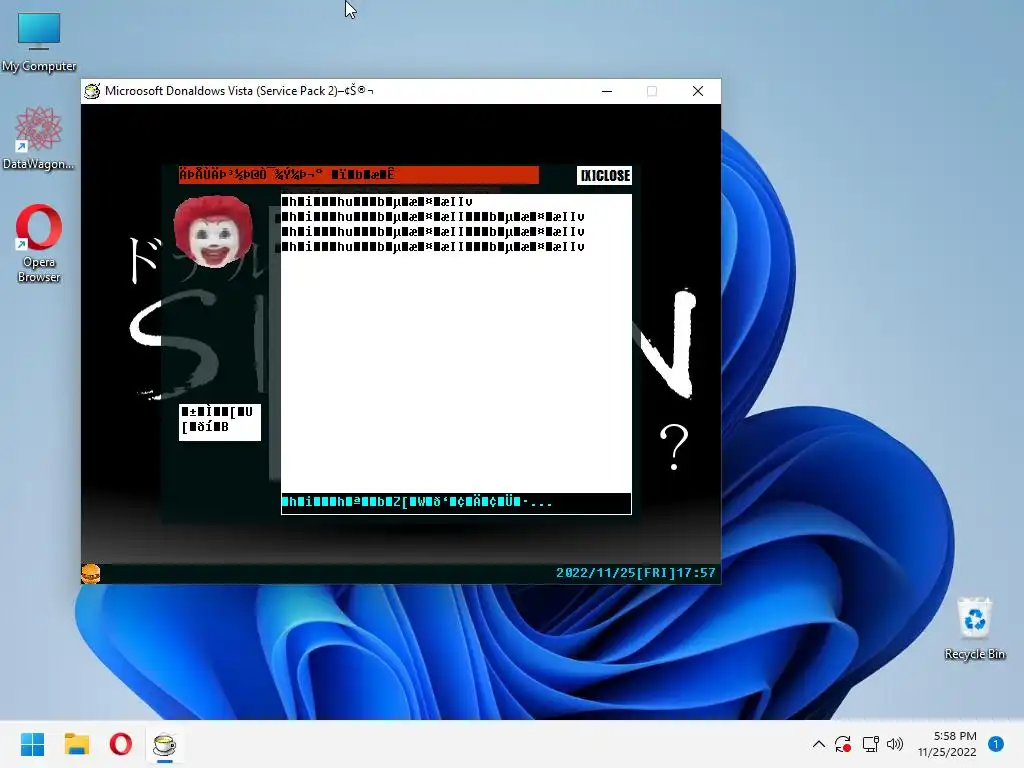The width and height of the screenshot is (1024, 768).
Task: Click the volume speaker tray icon
Action: (895, 744)
